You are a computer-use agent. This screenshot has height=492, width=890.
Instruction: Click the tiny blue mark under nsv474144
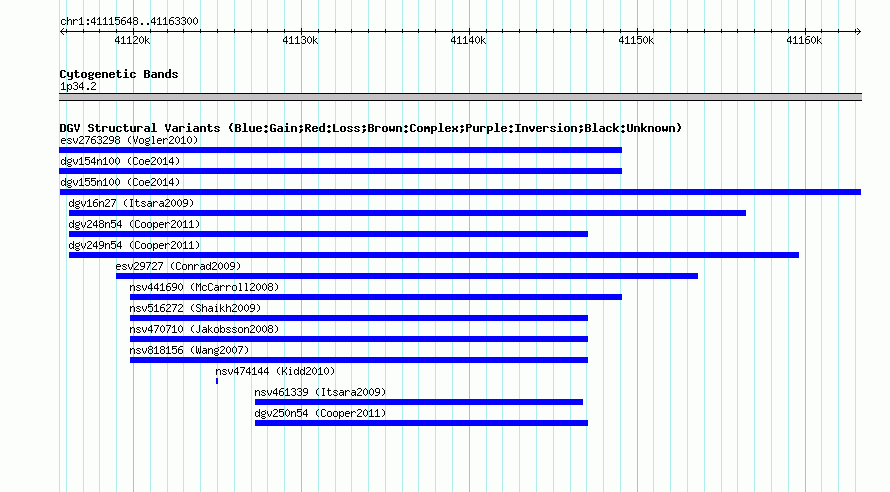point(217,381)
